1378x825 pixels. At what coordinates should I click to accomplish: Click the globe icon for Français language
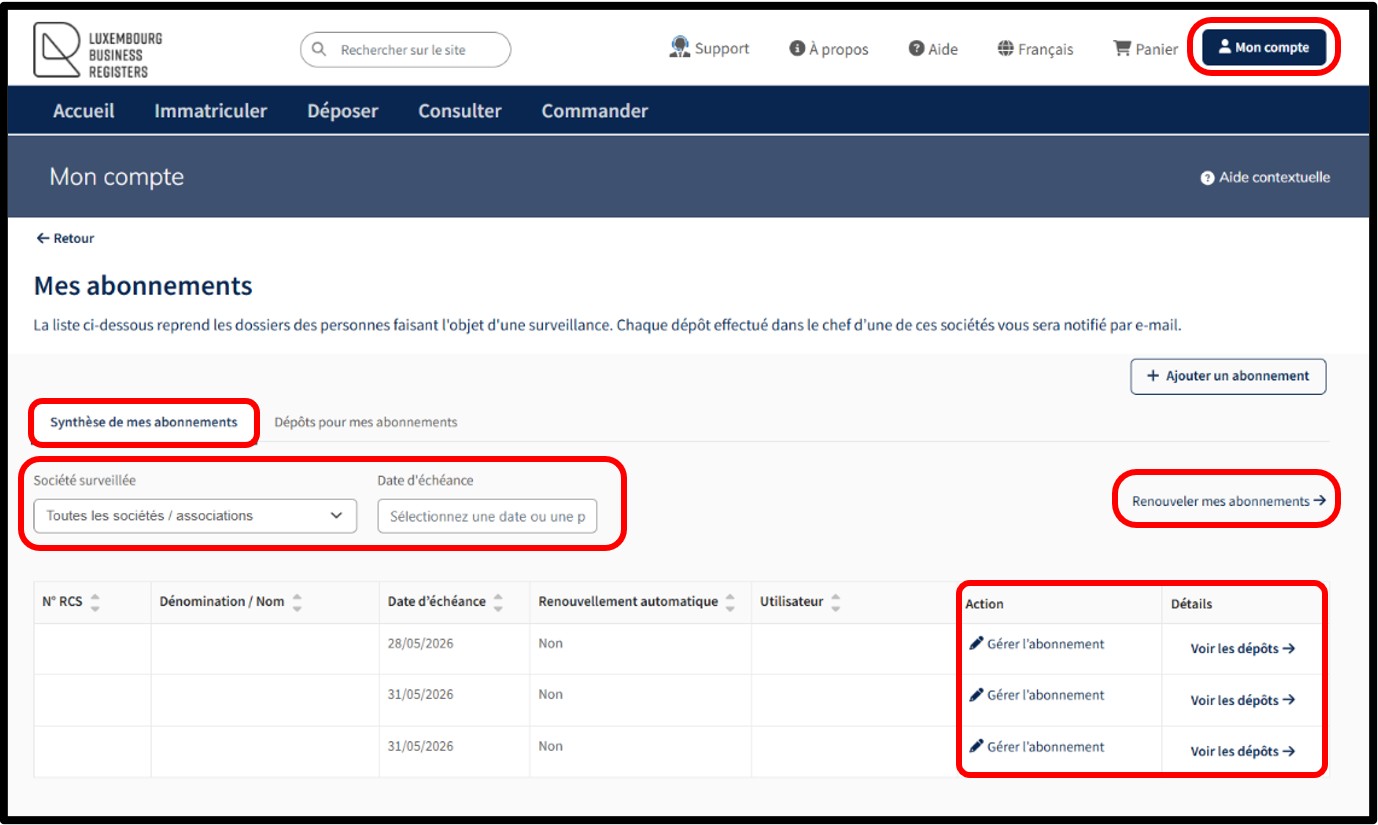tap(1006, 49)
